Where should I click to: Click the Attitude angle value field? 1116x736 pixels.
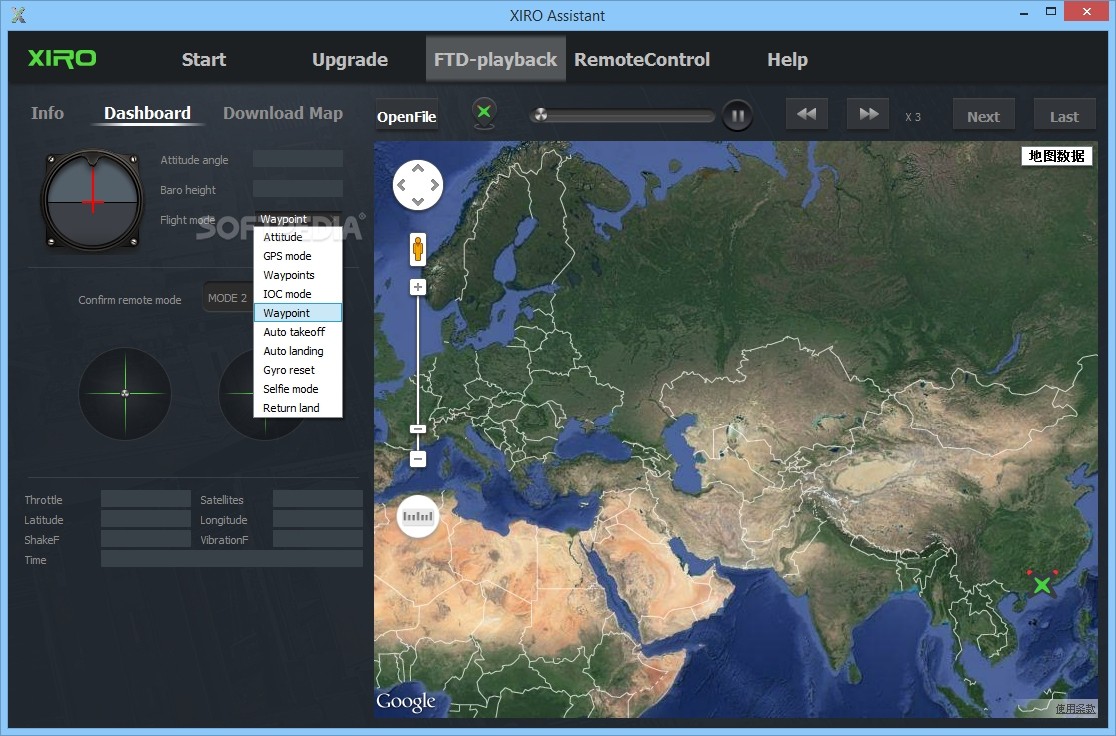pyautogui.click(x=298, y=159)
